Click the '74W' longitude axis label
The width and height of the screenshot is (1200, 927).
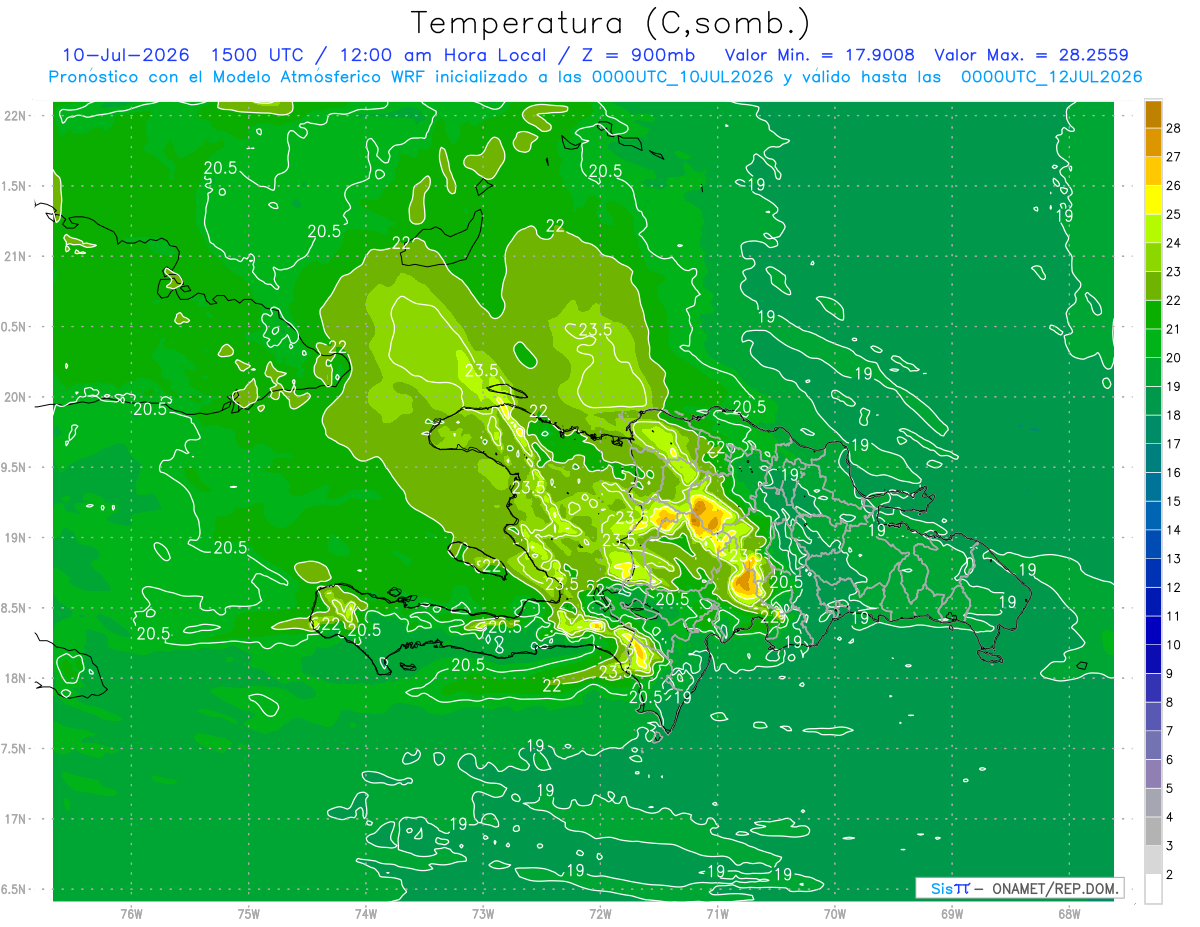click(366, 914)
